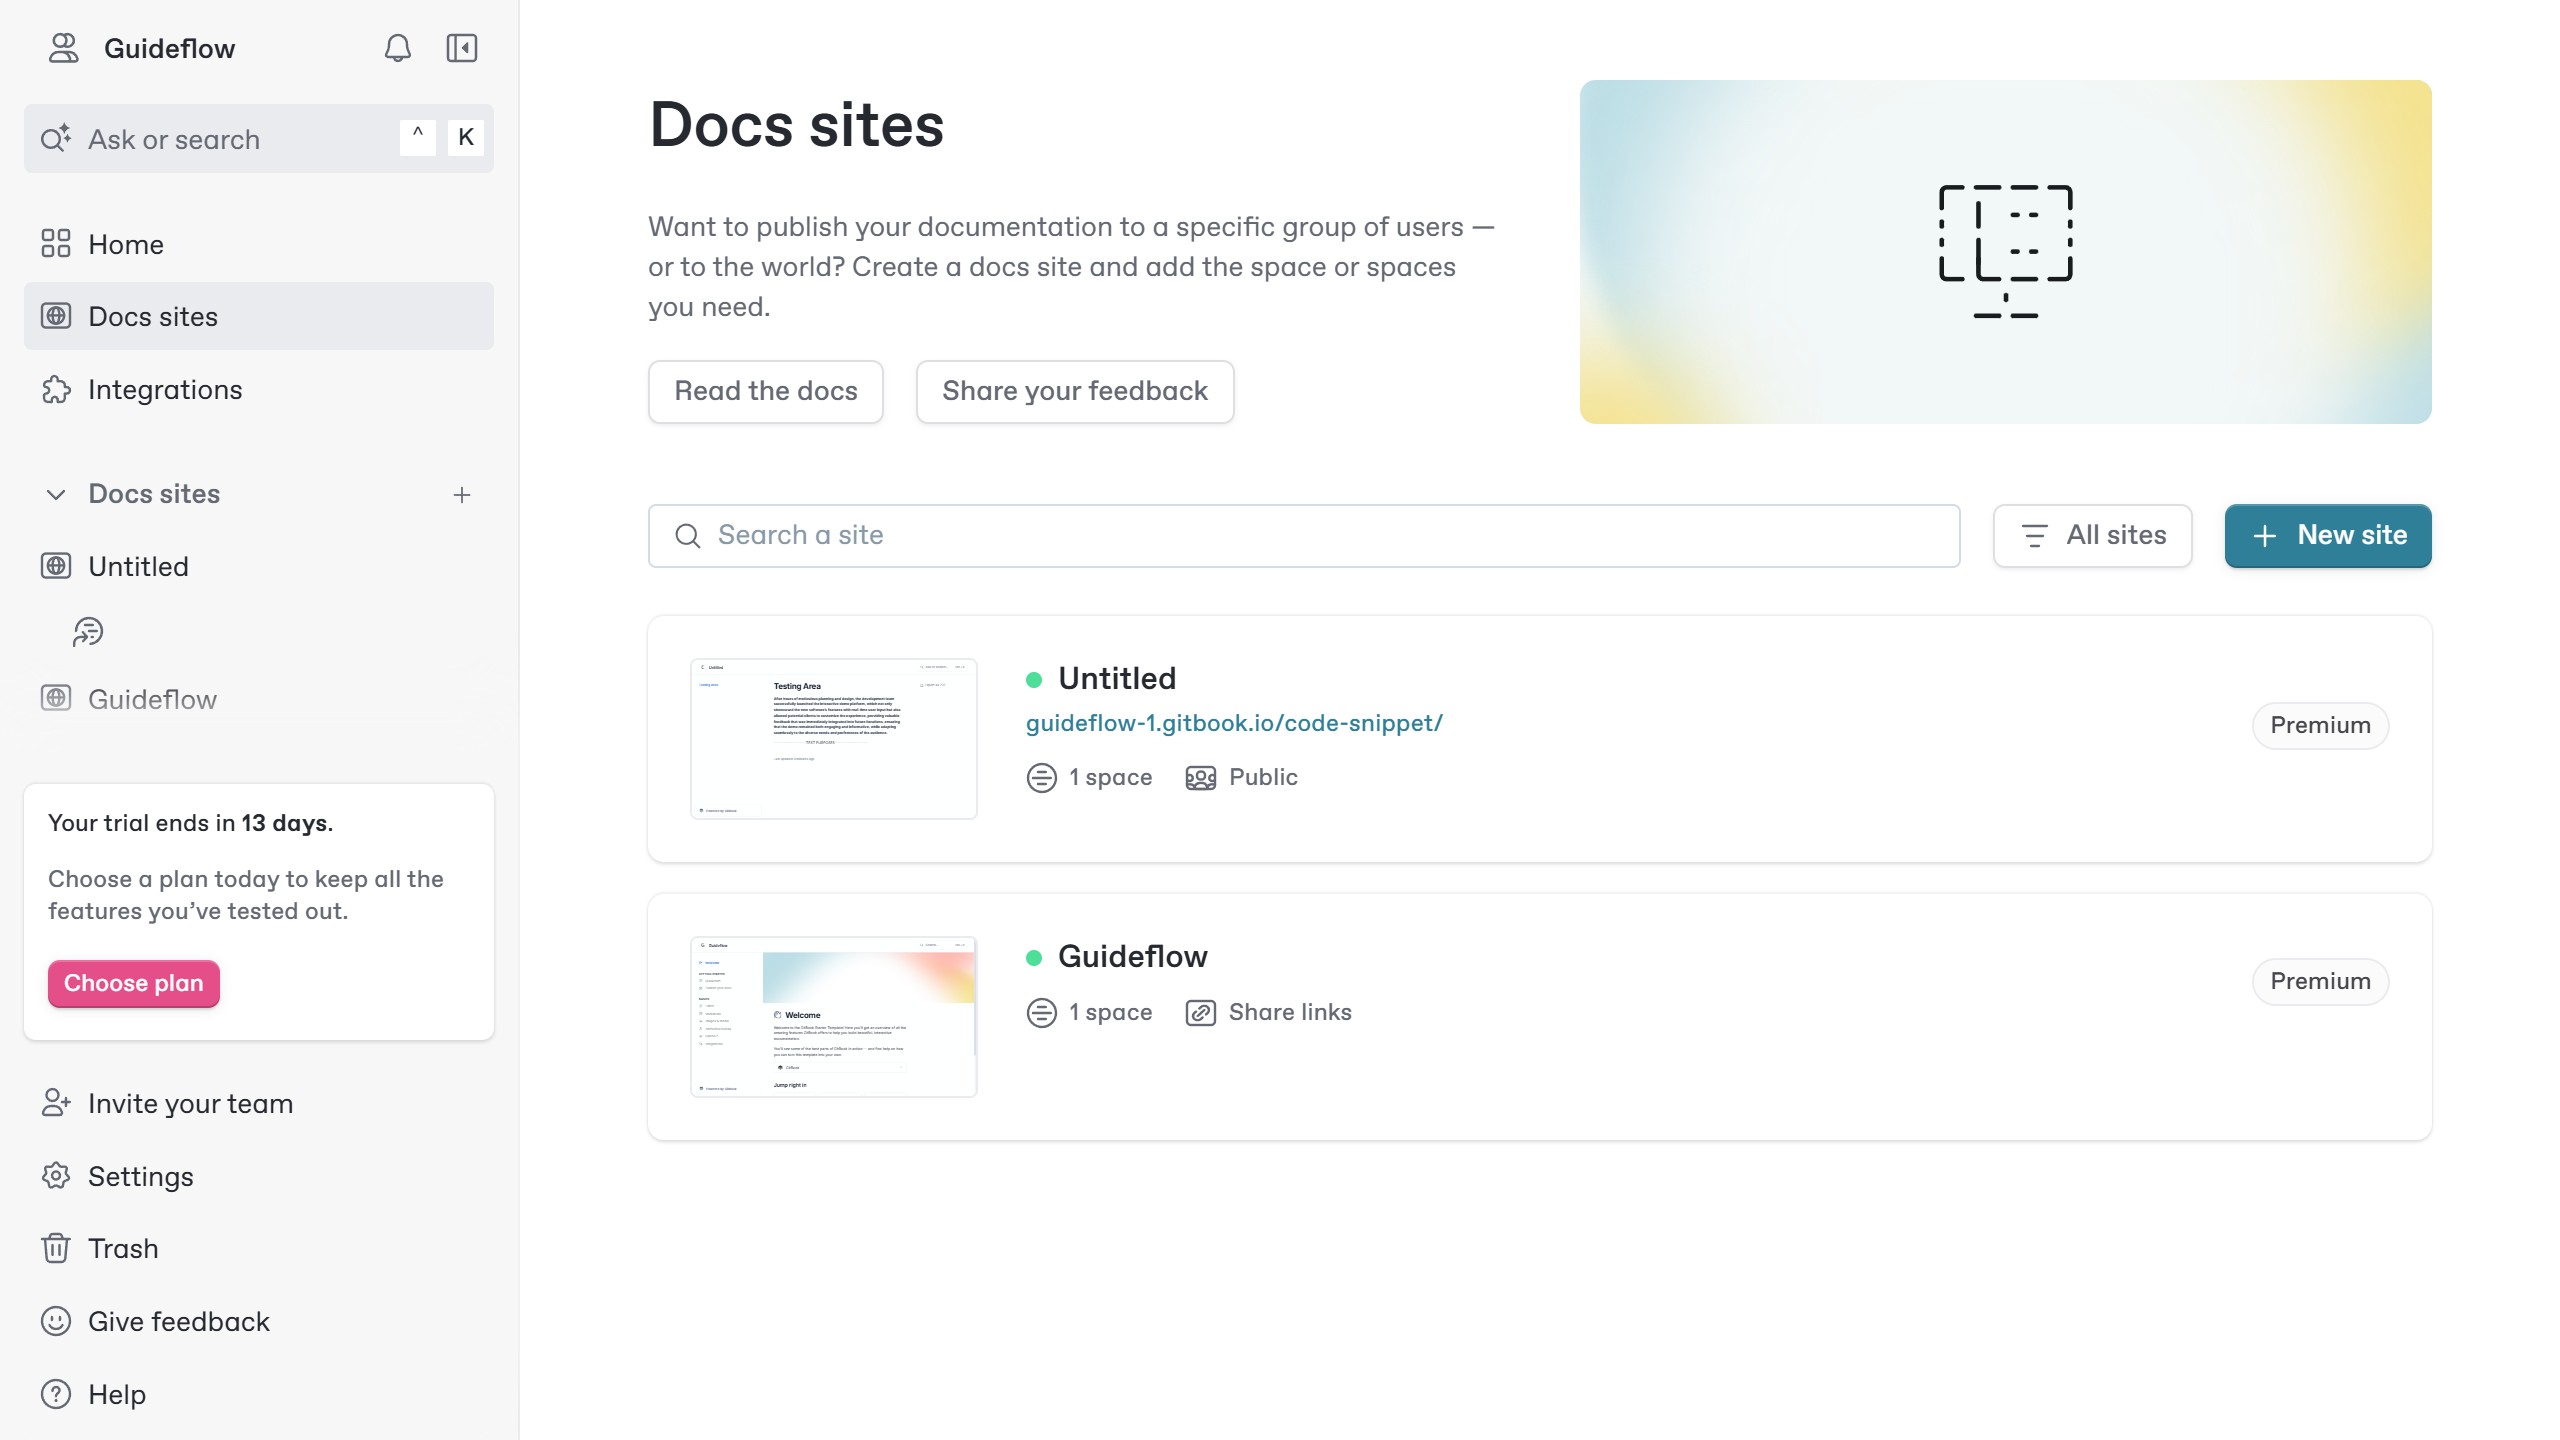Open Trash from sidebar

258,1248
